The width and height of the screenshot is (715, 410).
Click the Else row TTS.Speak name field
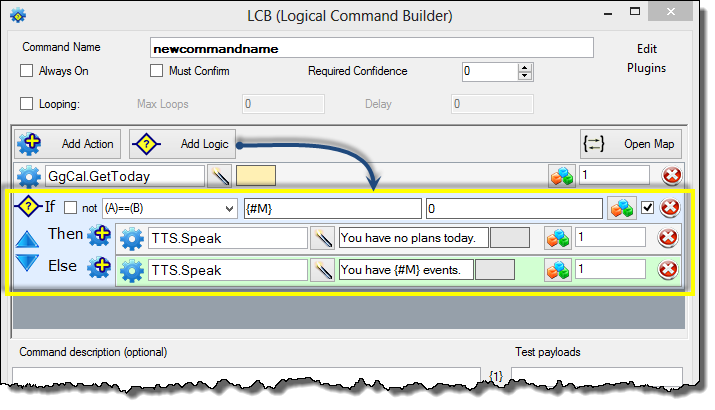click(x=228, y=270)
